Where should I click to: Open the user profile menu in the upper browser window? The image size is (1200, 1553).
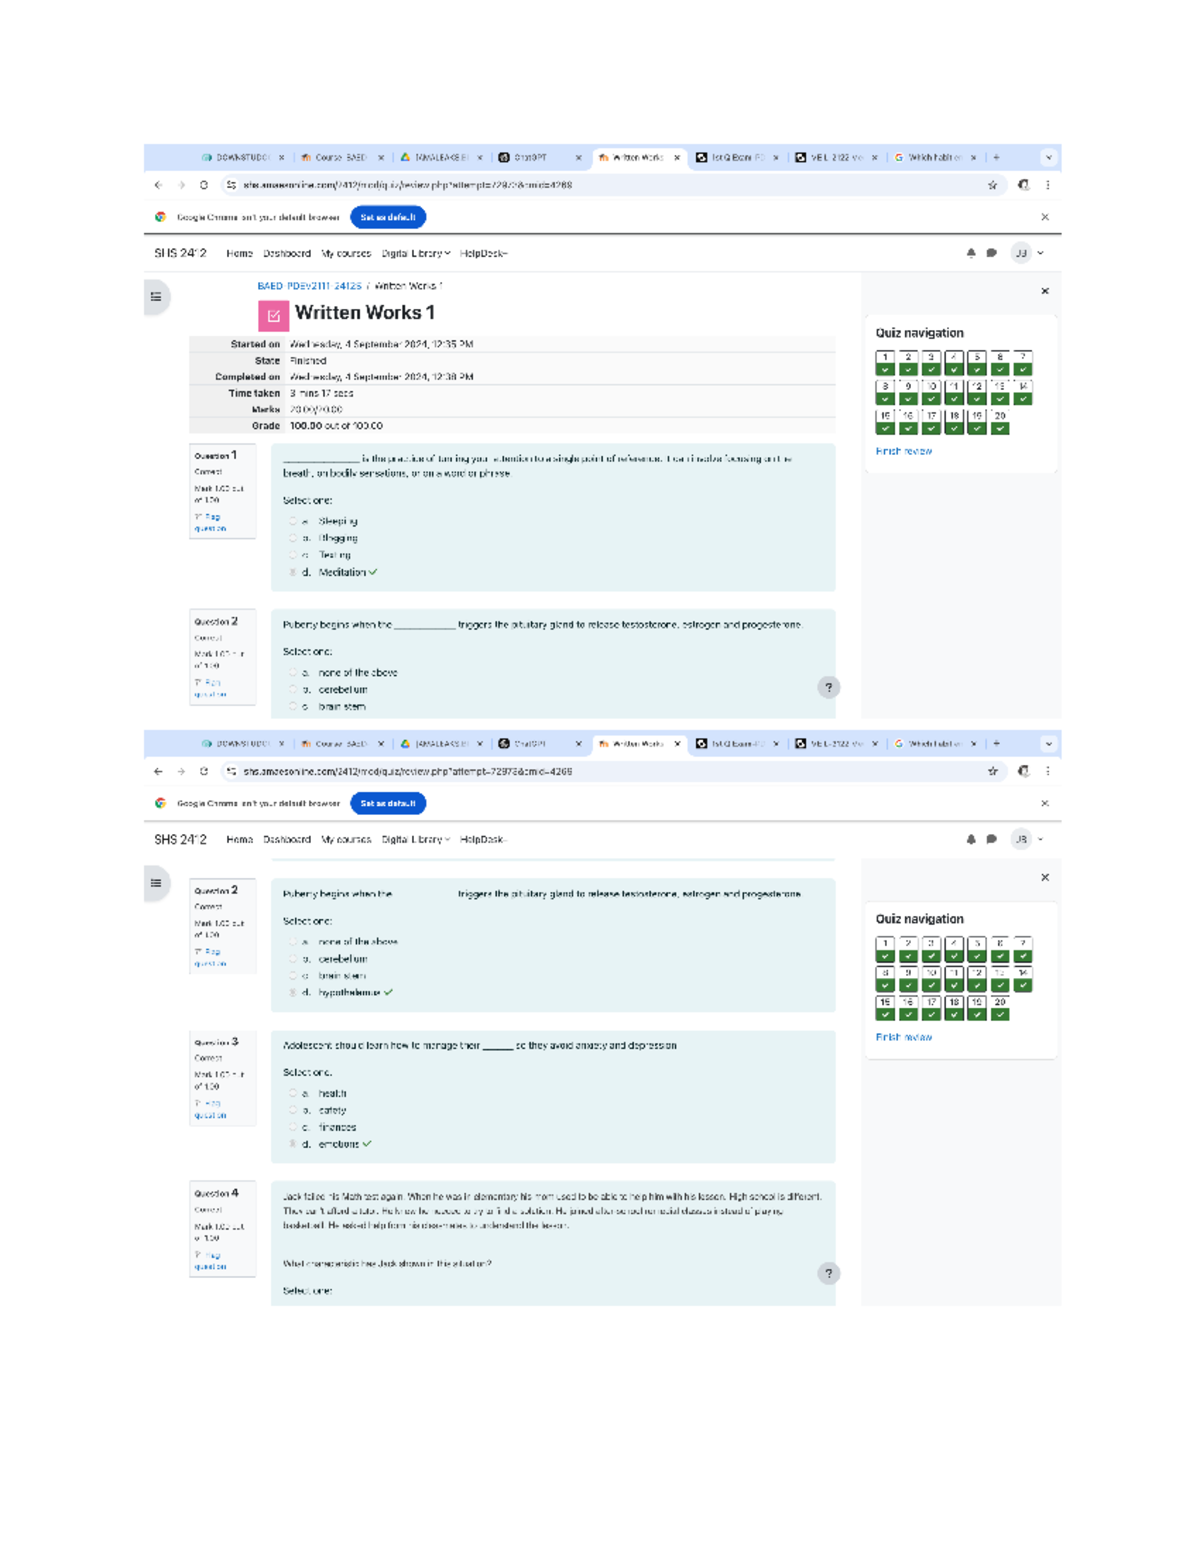tap(1027, 254)
